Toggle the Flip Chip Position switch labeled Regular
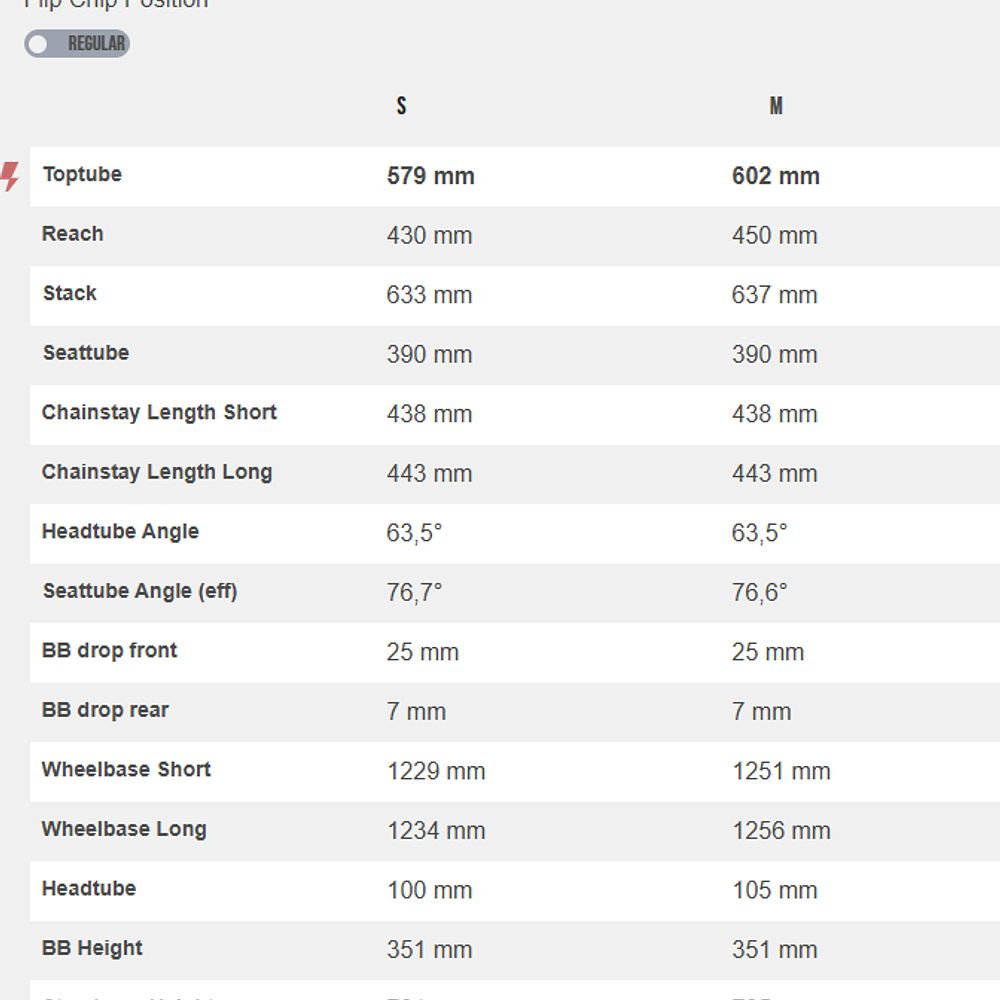Screen dimensions: 1000x1000 click(77, 44)
